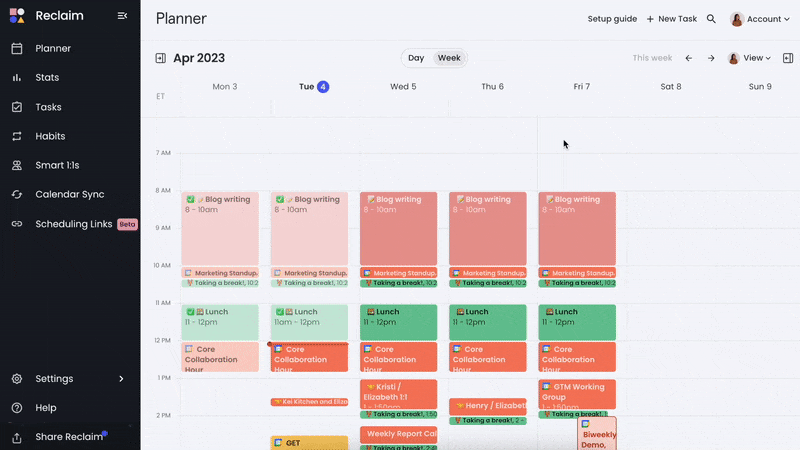Image resolution: width=800 pixels, height=450 pixels.
Task: Open Habits in the sidebar
Action: point(50,136)
